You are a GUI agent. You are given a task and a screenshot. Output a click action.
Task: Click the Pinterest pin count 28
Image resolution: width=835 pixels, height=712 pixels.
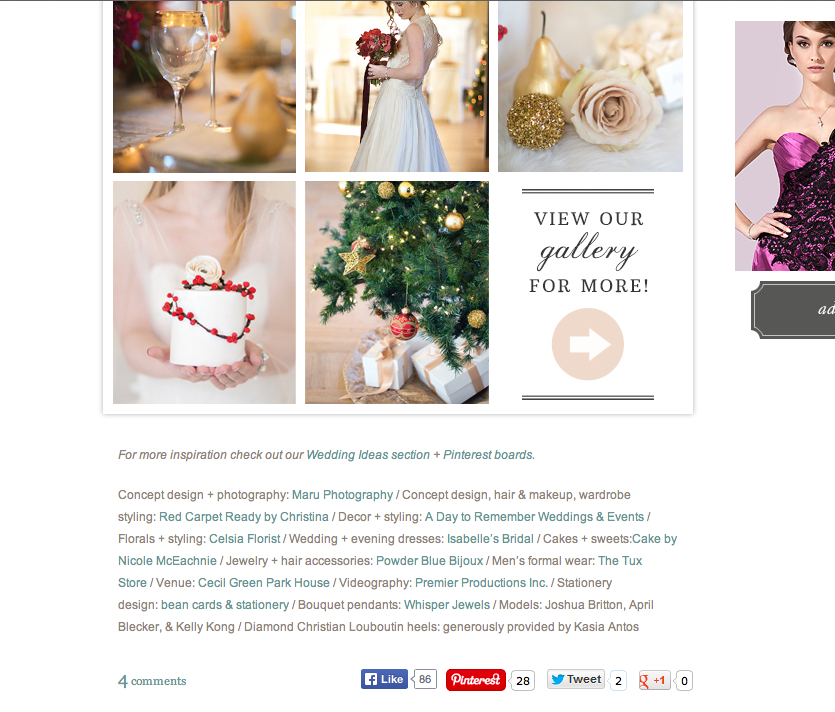523,681
